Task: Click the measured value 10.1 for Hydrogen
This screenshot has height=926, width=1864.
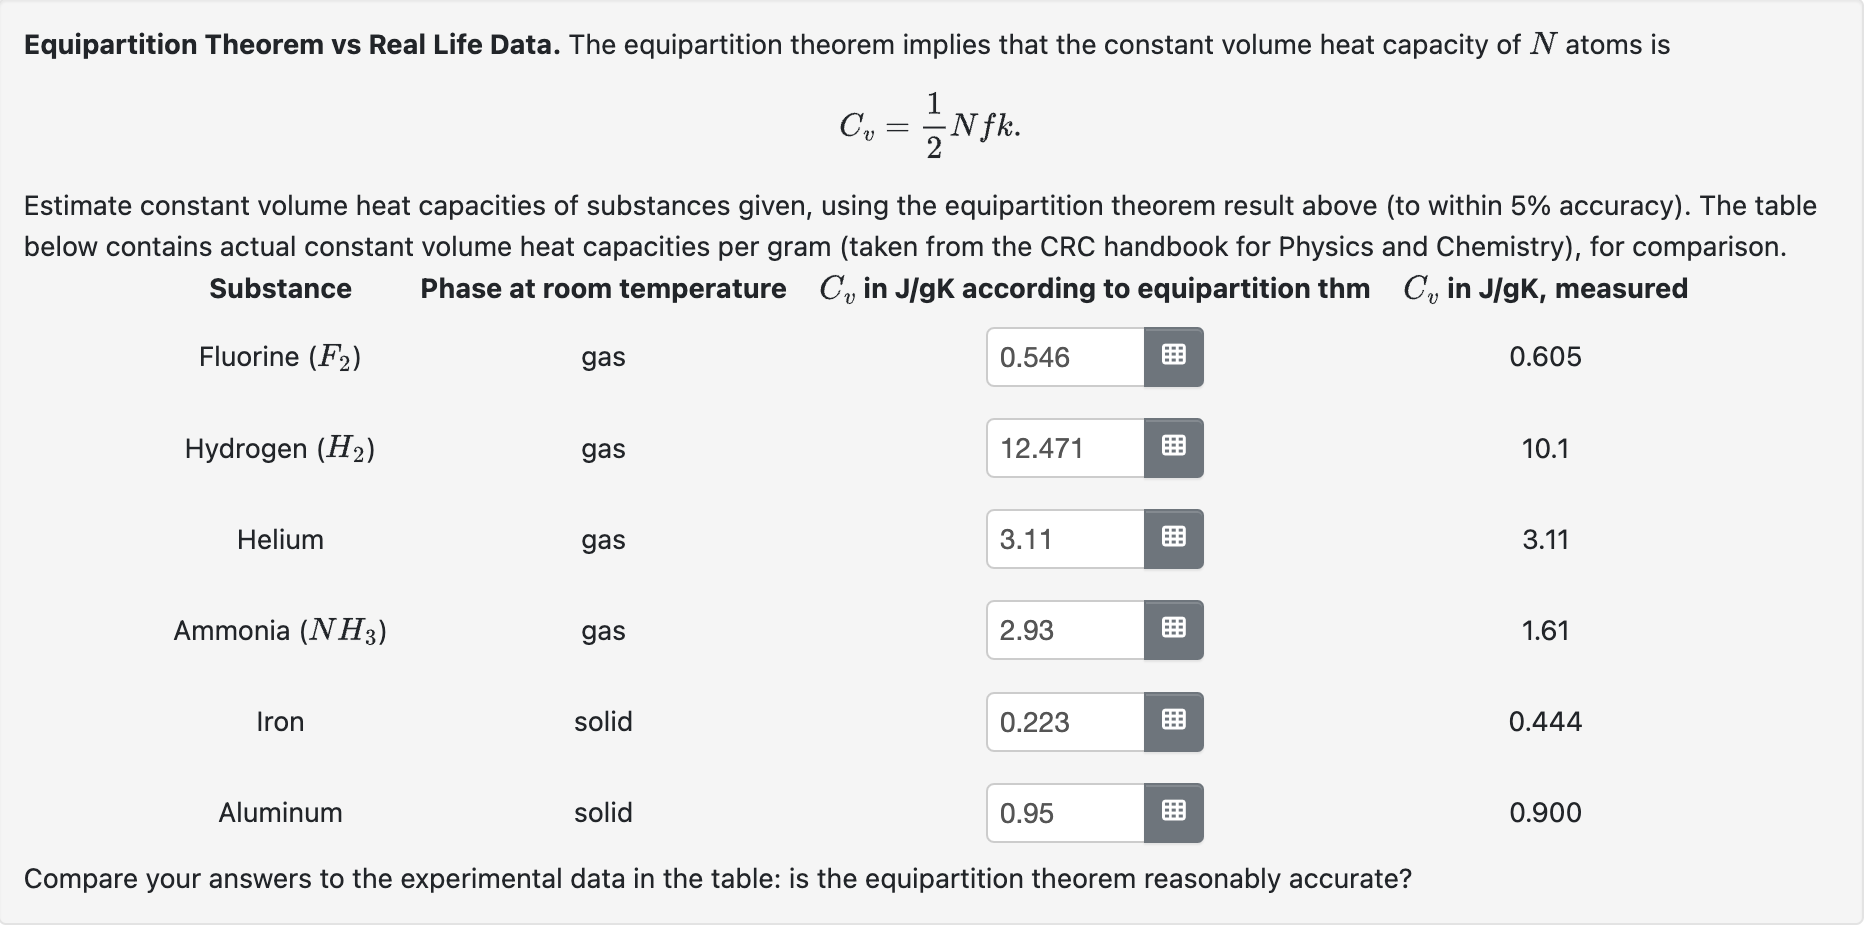Action: [x=1545, y=448]
